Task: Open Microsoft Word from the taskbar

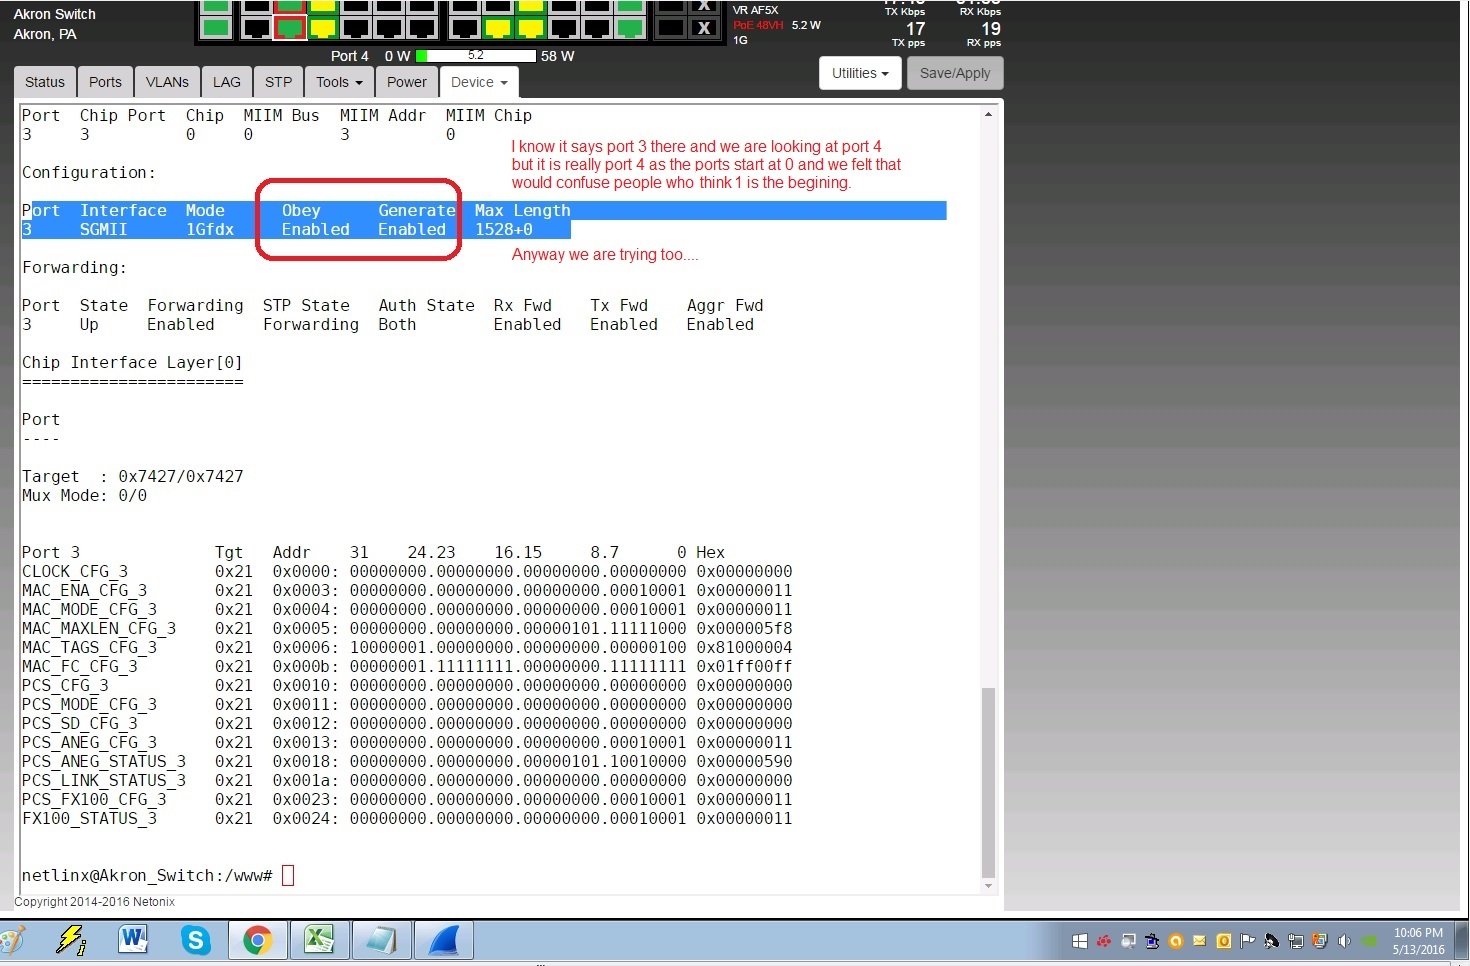Action: pos(133,941)
